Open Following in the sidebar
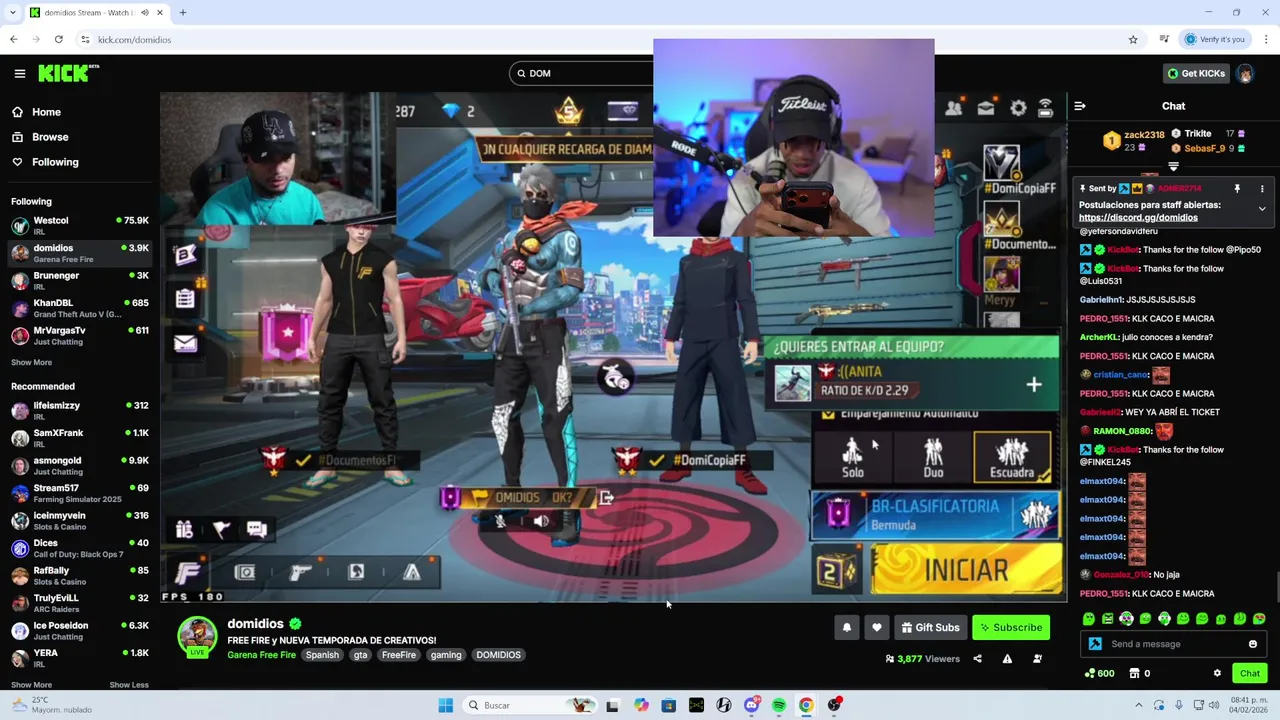This screenshot has height=720, width=1280. click(x=45, y=162)
